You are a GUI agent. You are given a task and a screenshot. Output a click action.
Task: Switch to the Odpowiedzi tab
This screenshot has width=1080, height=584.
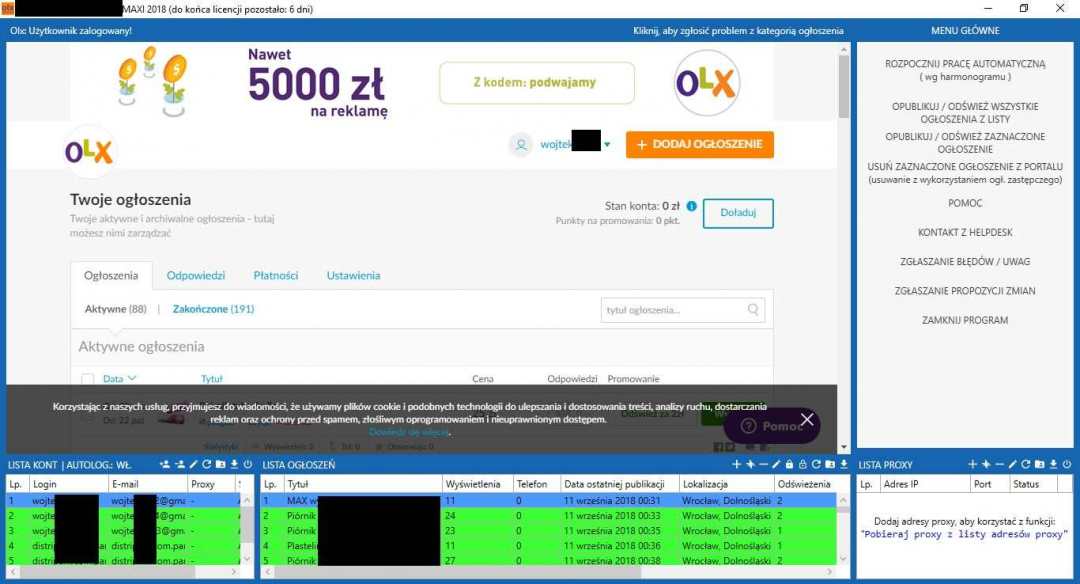(195, 276)
